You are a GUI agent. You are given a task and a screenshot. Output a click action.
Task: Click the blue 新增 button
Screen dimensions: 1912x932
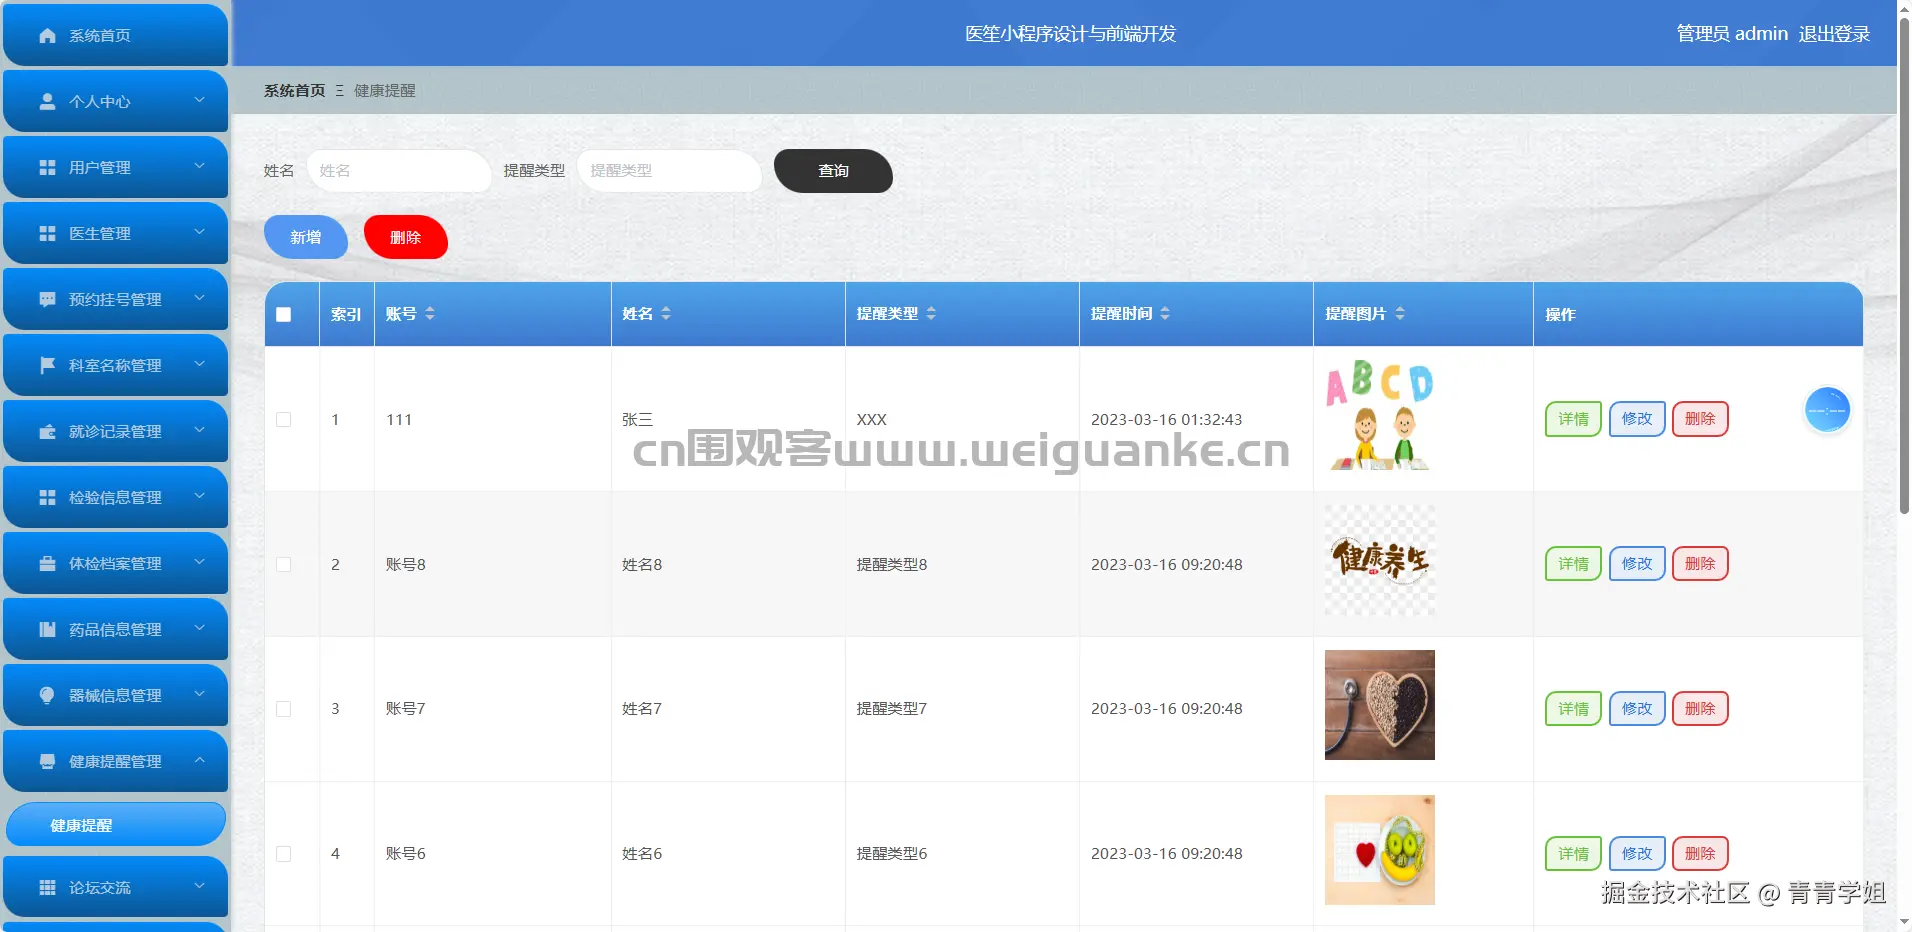pos(306,237)
